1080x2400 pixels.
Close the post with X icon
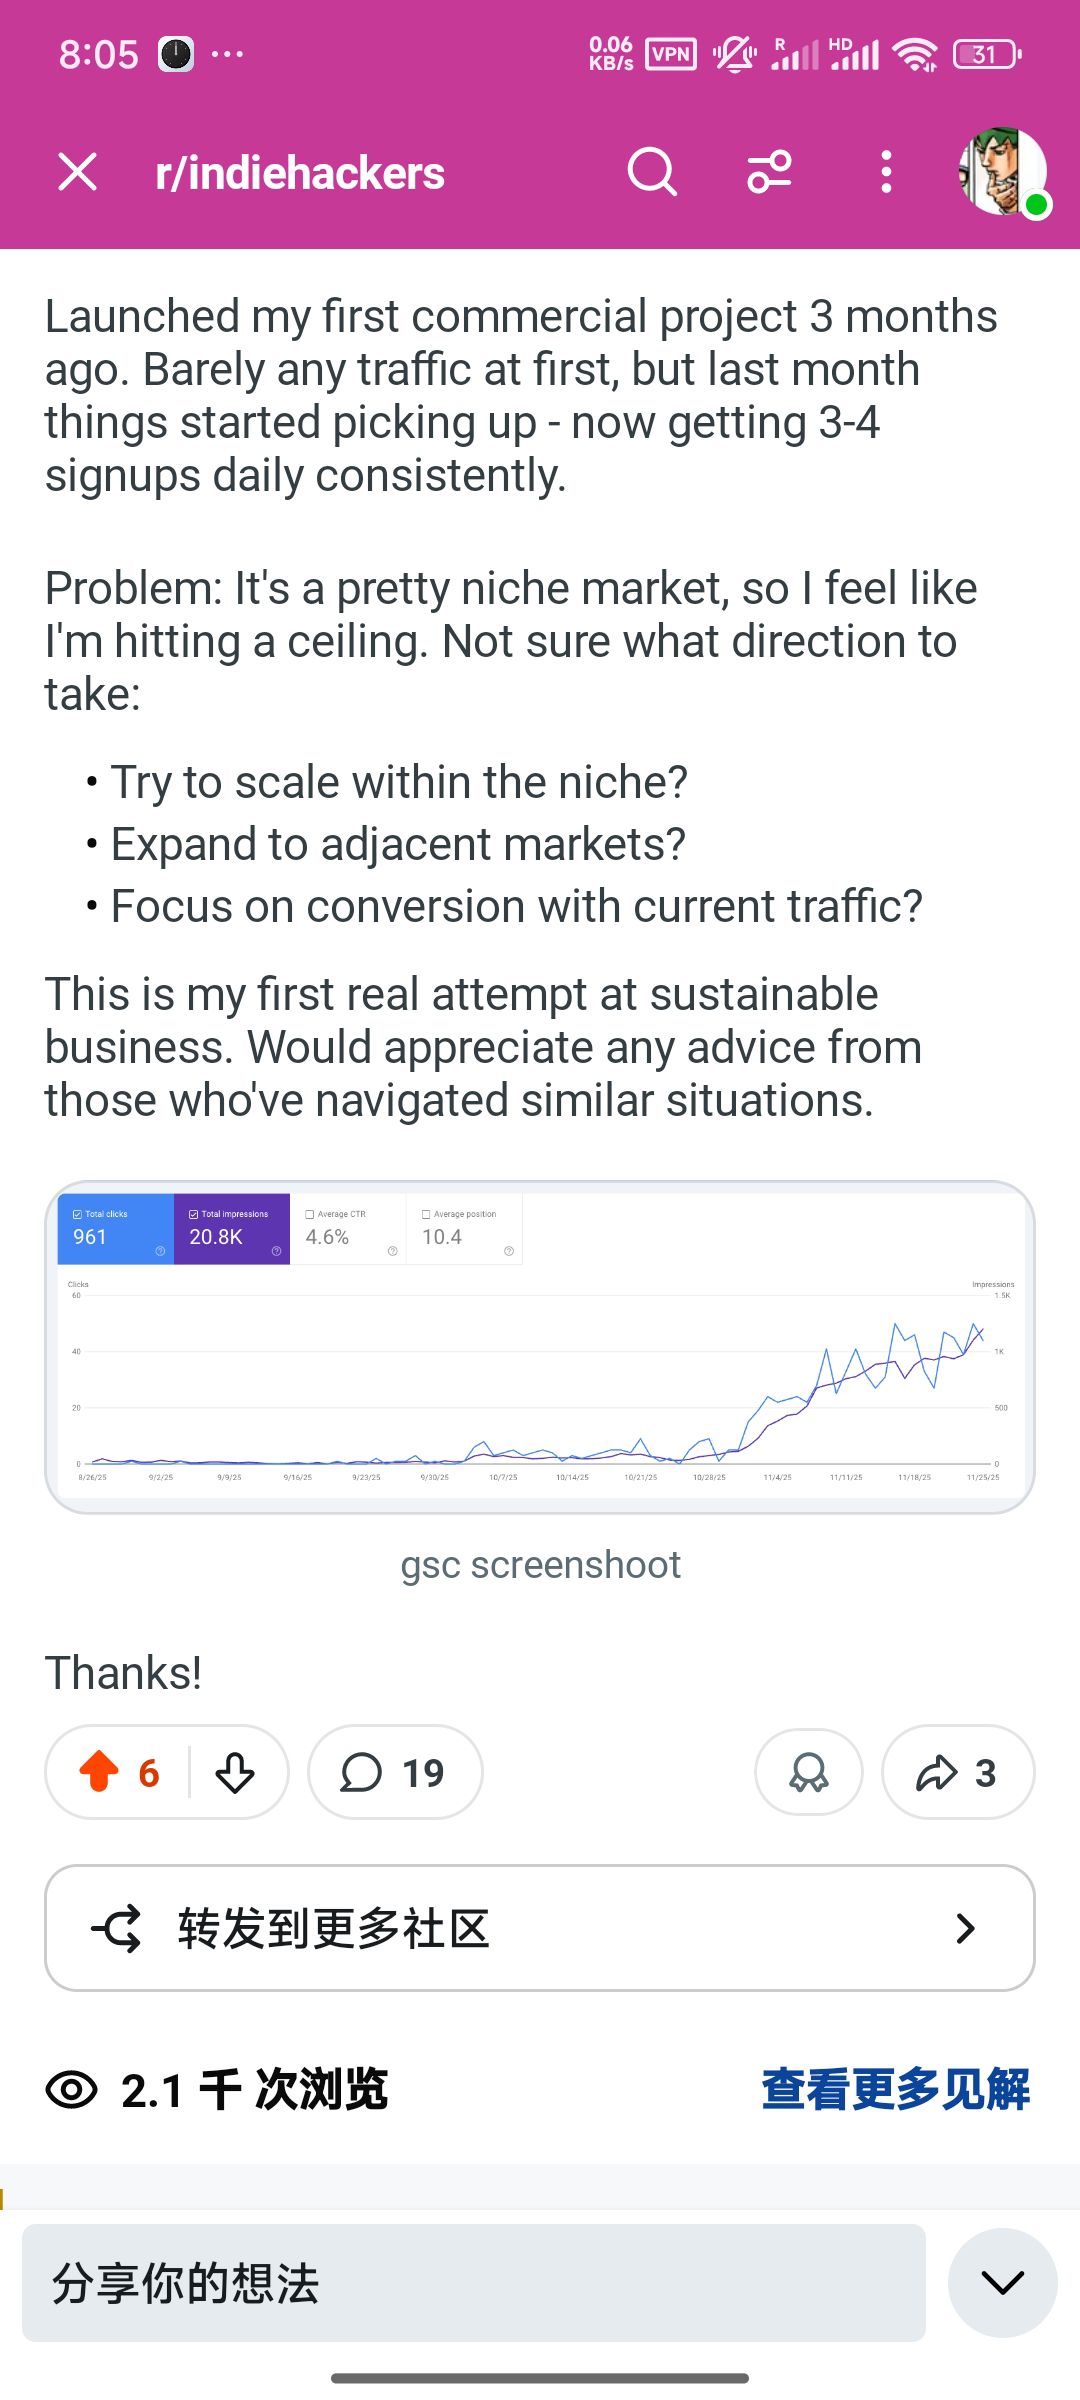pos(78,172)
